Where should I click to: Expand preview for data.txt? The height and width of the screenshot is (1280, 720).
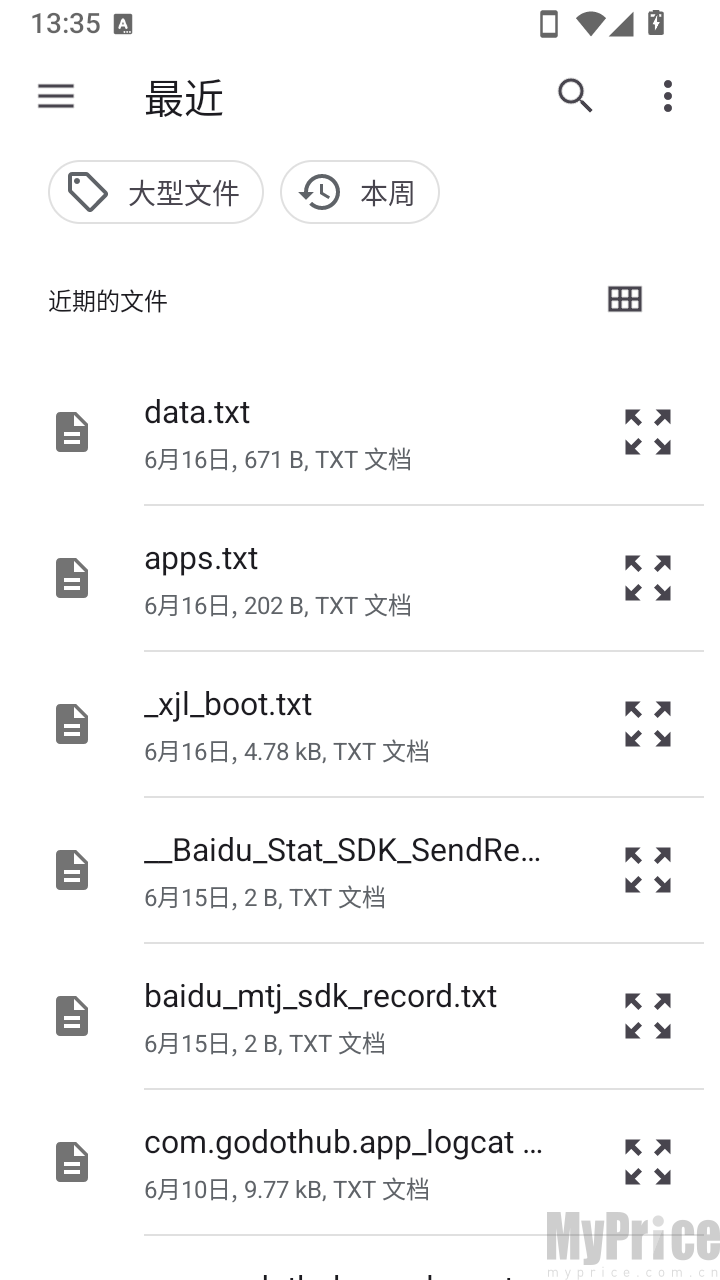648,432
